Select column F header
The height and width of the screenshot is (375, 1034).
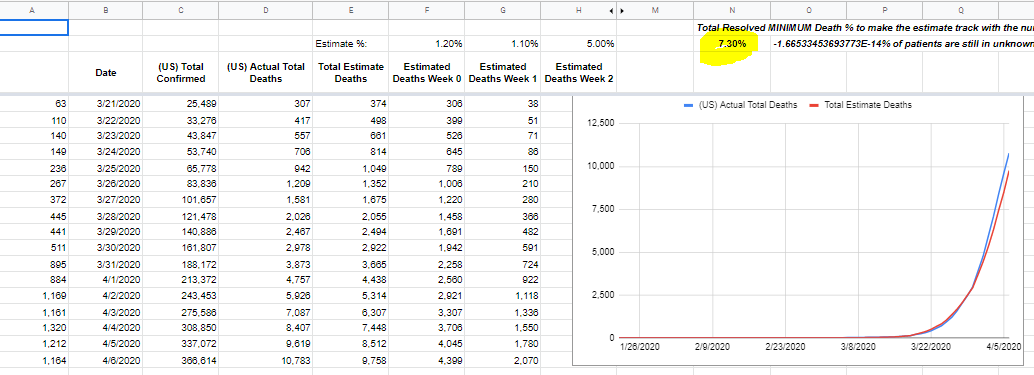(427, 10)
